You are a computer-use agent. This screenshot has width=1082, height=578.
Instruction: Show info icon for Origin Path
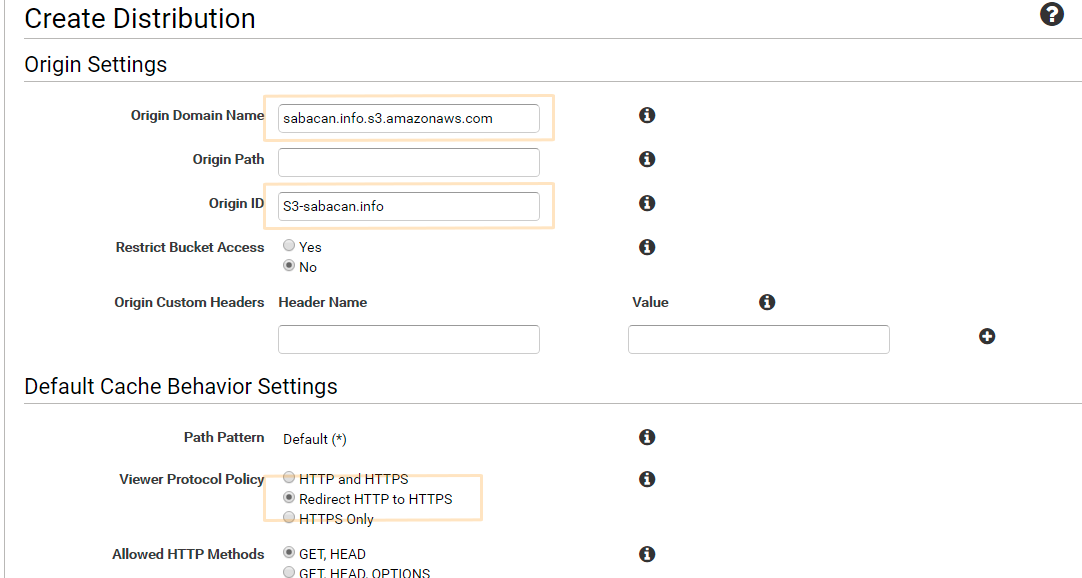(x=647, y=159)
